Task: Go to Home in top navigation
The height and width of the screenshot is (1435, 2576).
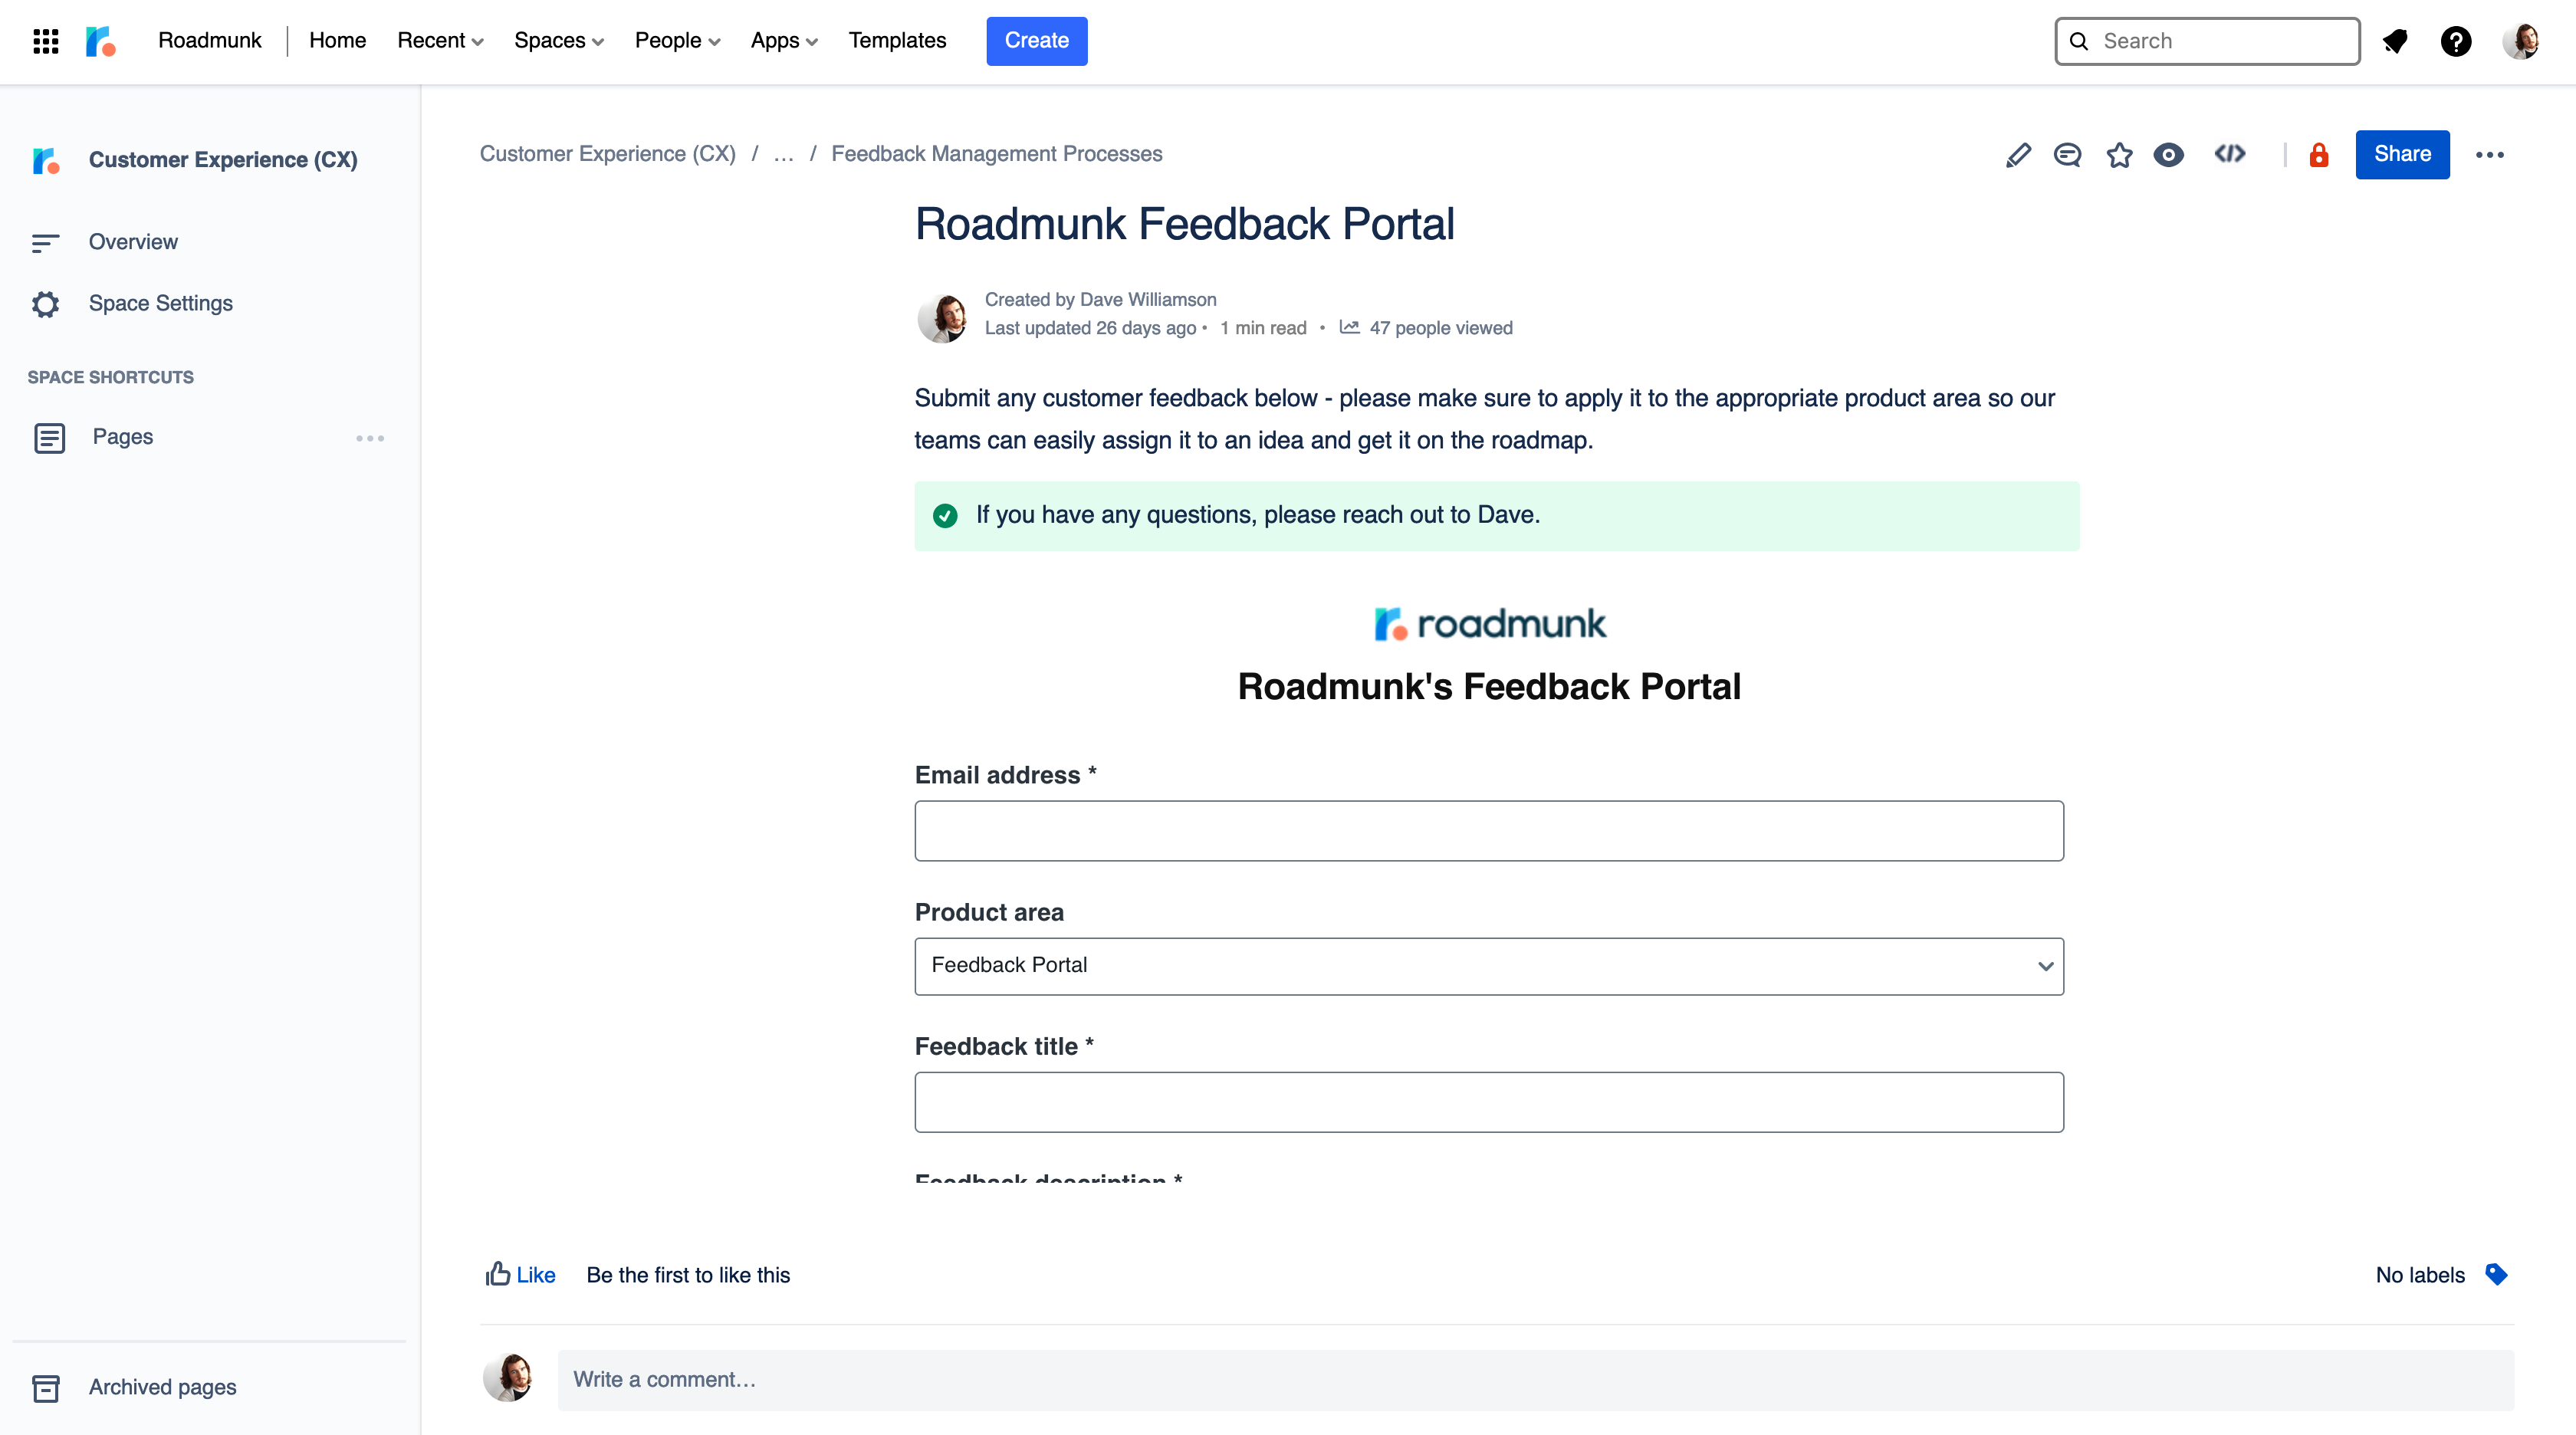Action: click(x=337, y=41)
